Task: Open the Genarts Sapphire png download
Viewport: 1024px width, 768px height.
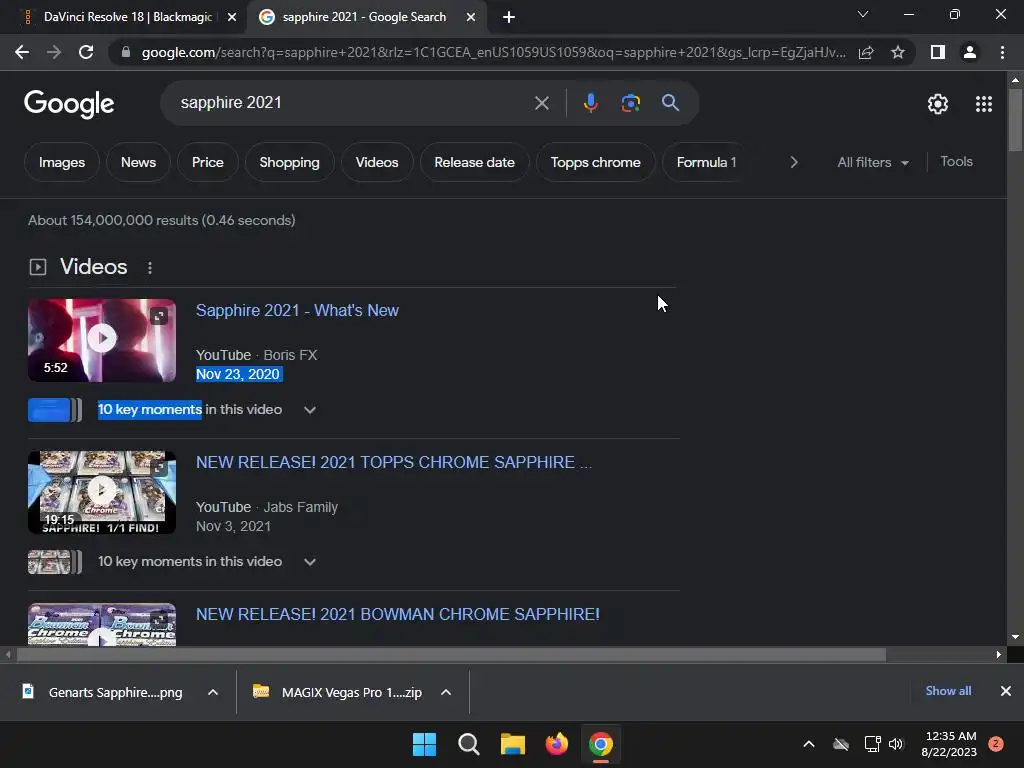Action: click(104, 692)
